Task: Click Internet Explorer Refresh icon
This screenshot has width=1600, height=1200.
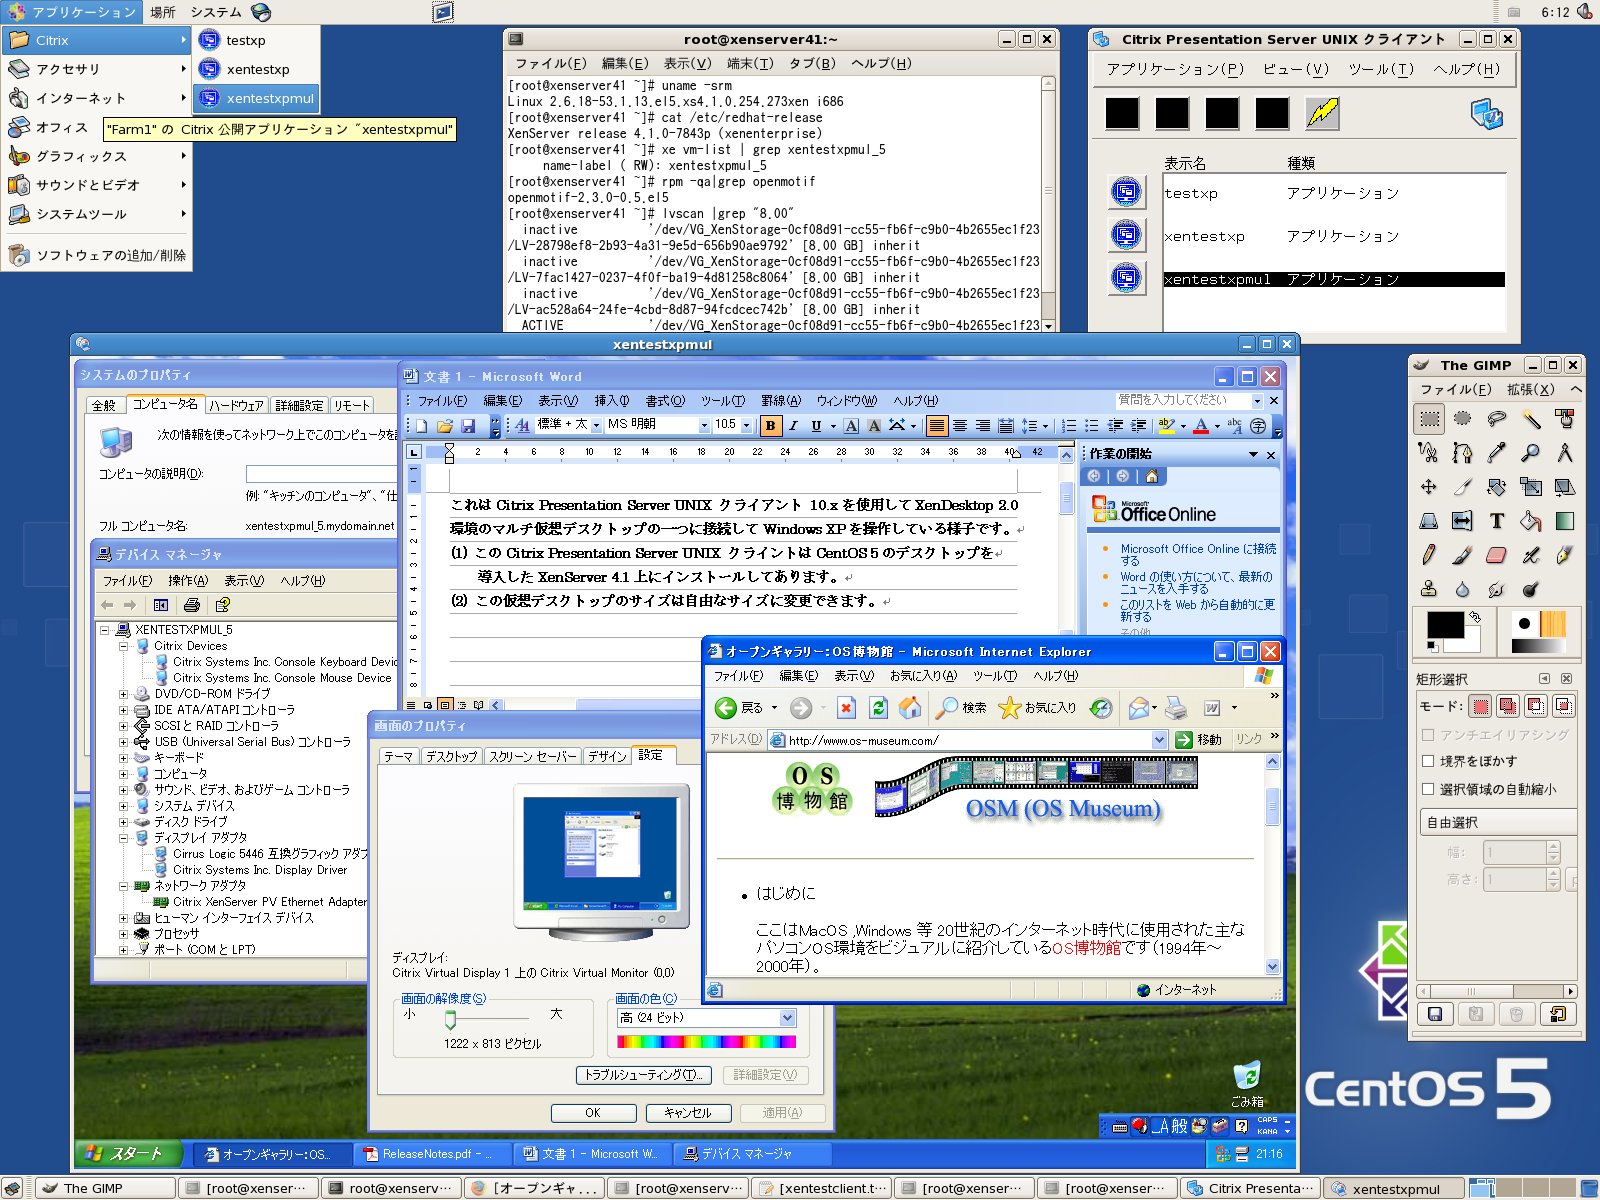Action: pyautogui.click(x=878, y=708)
